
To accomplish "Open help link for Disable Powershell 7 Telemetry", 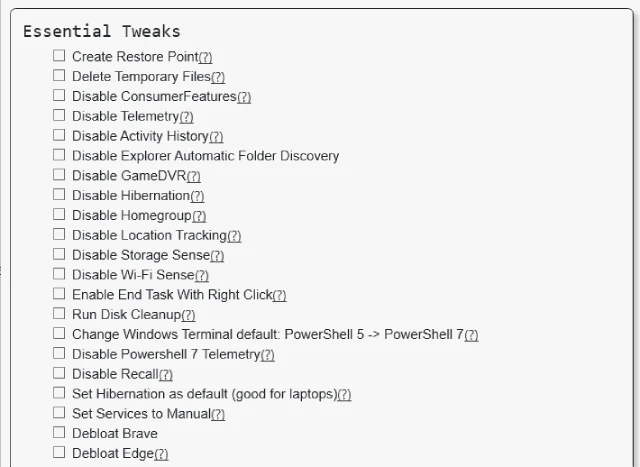I will 267,355.
